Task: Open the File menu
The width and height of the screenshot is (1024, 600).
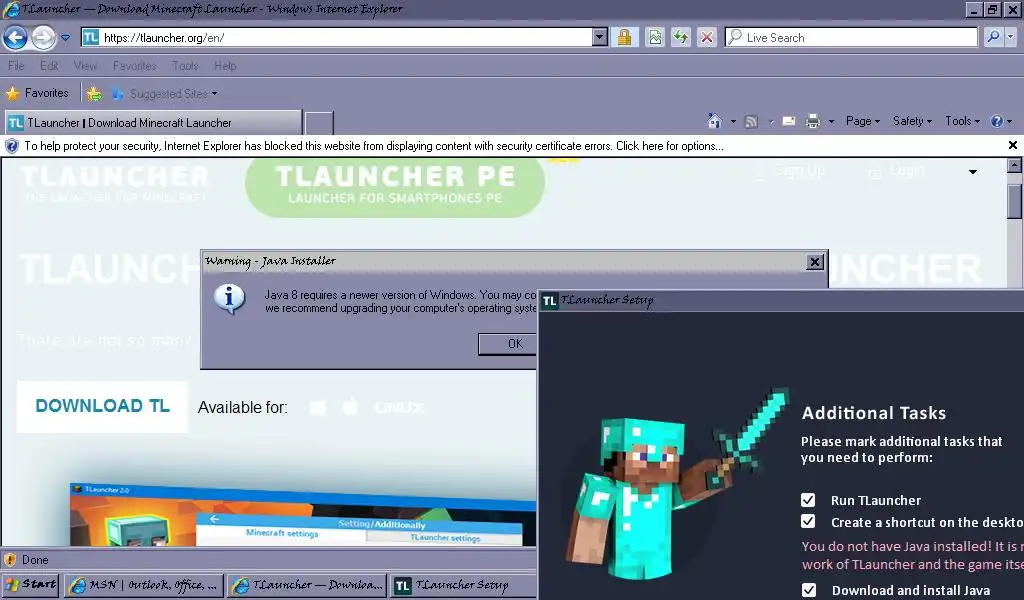Action: (16, 66)
